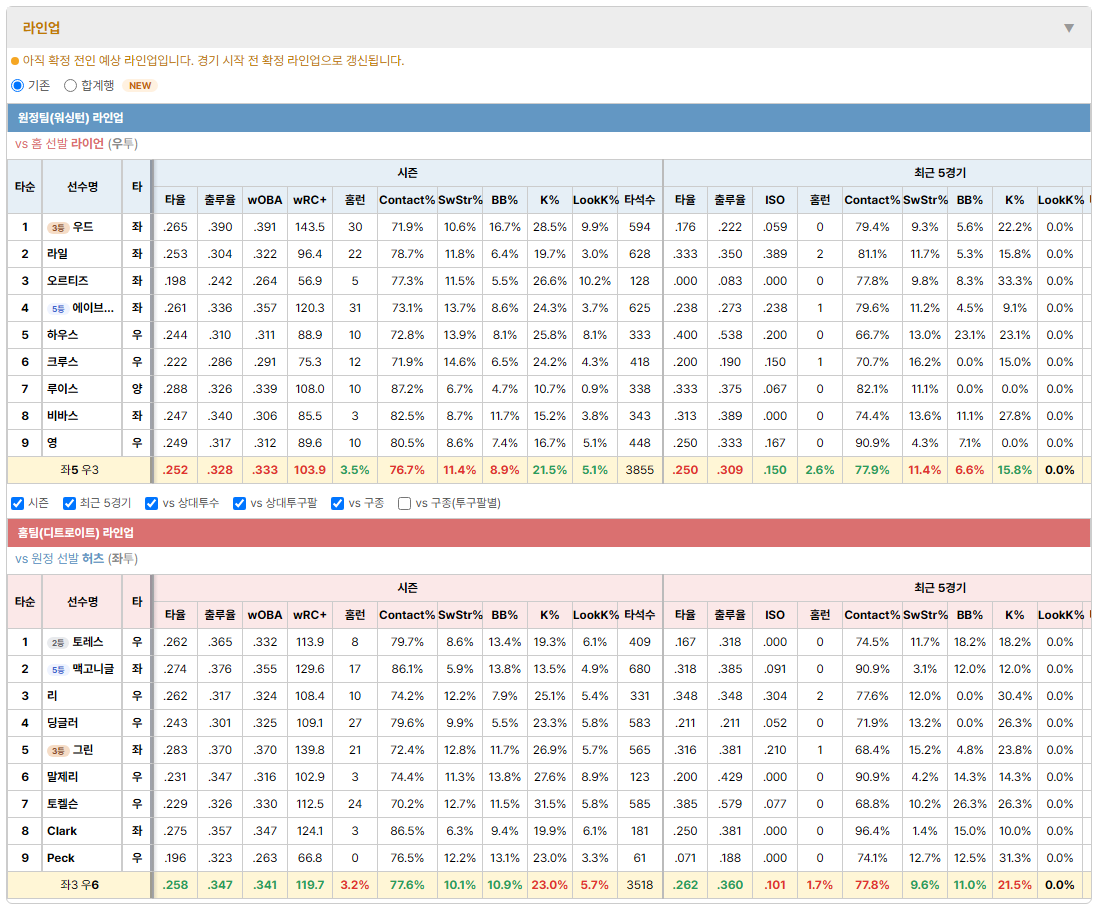Image resolution: width=1098 pixels, height=910 pixels.
Task: Click the 좌3 우6 summary cell
Action: 80,886
